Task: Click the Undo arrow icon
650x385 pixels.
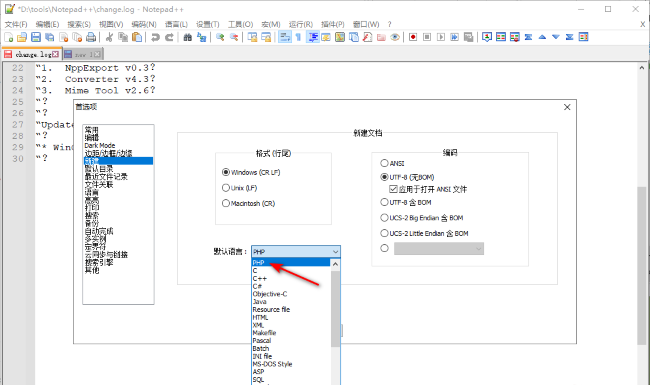Action: [x=155, y=37]
